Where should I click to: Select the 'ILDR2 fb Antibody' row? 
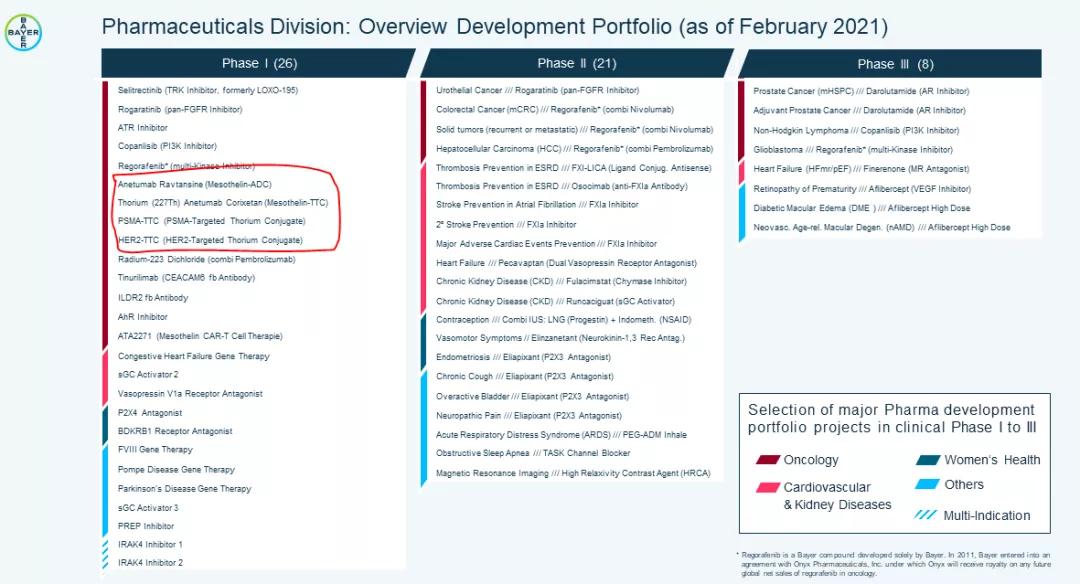[x=152, y=298]
